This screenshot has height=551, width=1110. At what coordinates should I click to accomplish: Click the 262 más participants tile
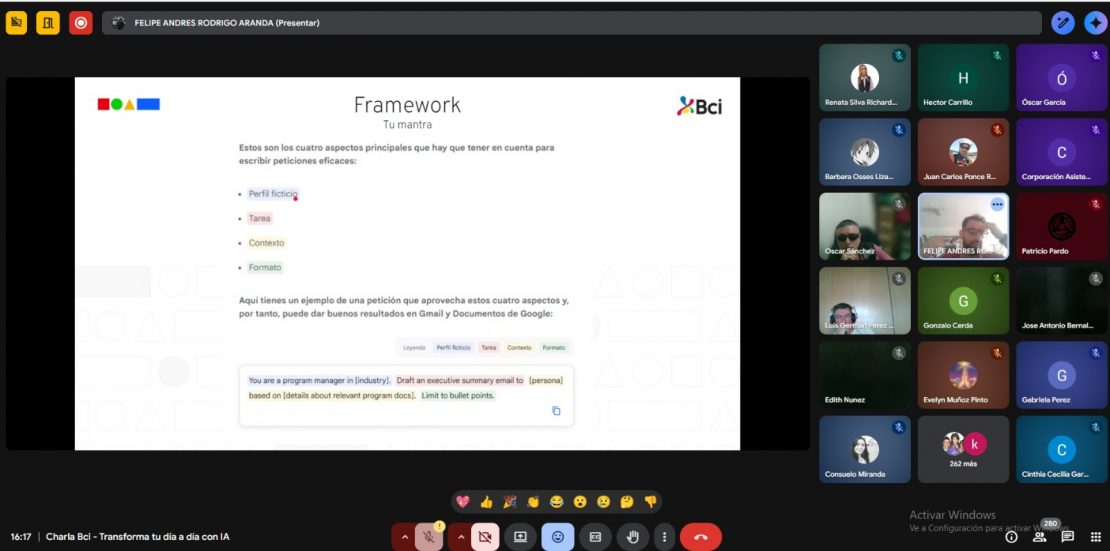[963, 449]
